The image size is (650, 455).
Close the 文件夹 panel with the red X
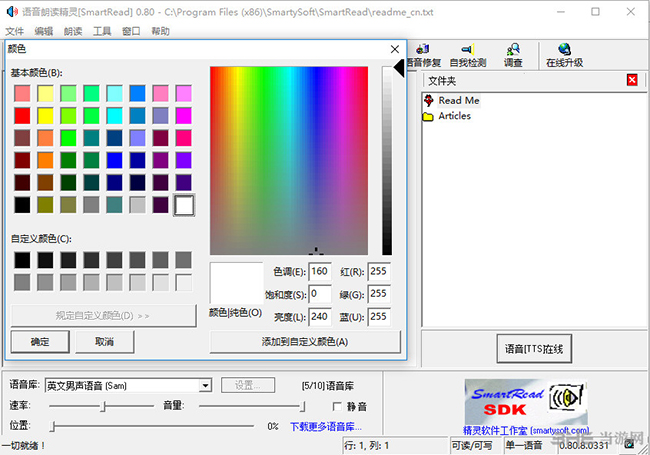(x=632, y=80)
